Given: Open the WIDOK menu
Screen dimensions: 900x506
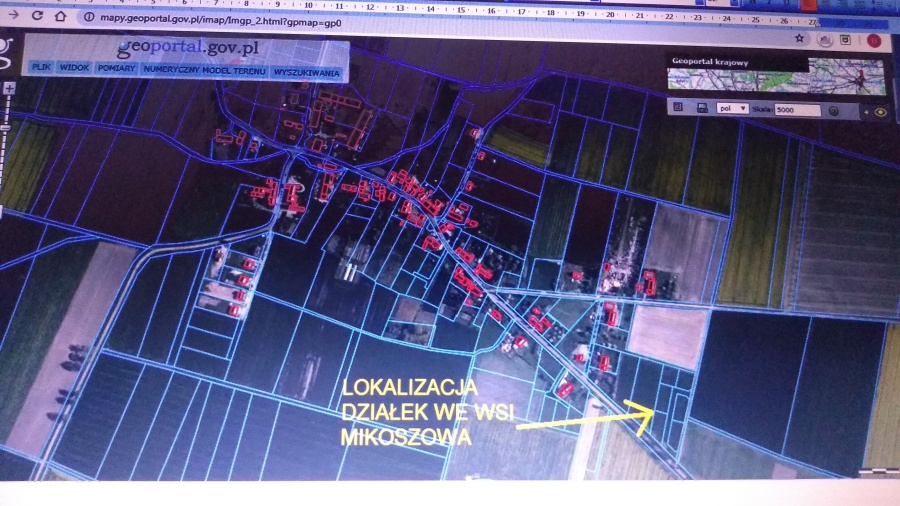Looking at the screenshot, I should 75,68.
